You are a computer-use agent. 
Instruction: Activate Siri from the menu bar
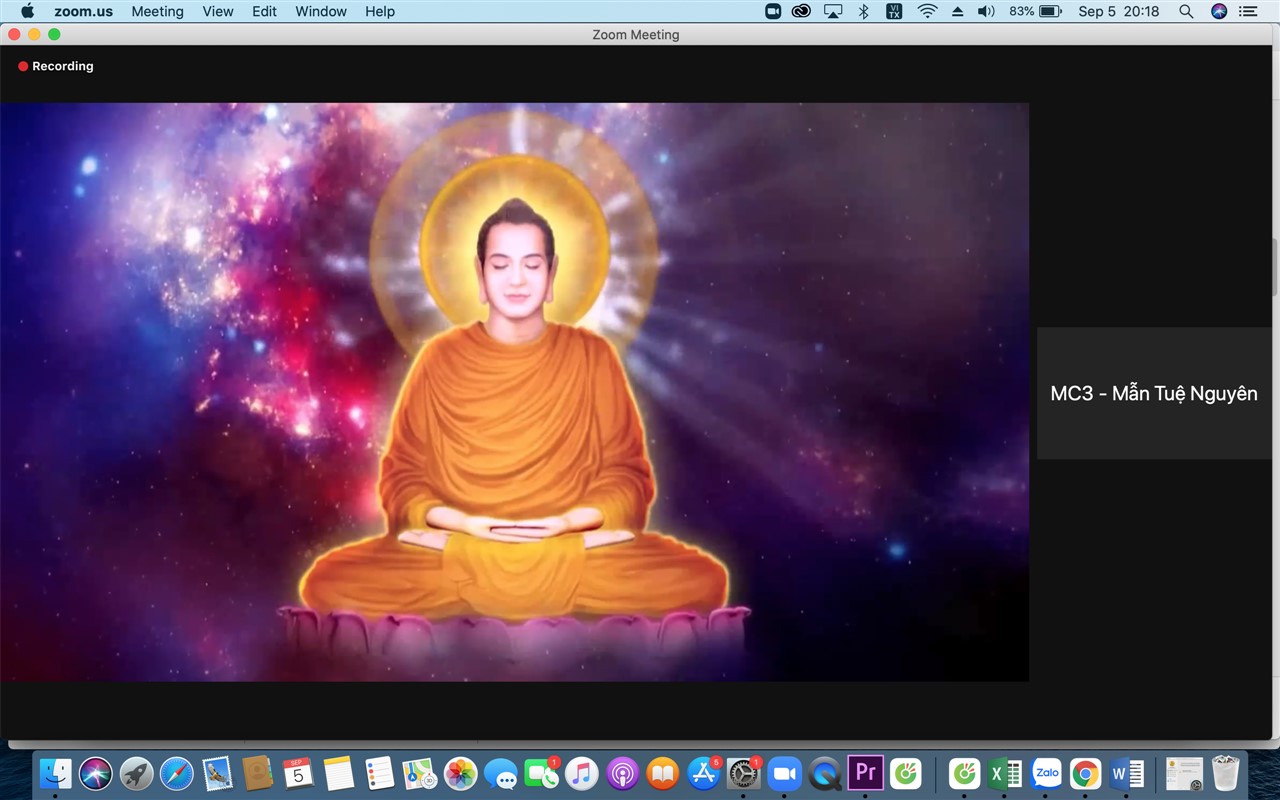click(x=1218, y=11)
